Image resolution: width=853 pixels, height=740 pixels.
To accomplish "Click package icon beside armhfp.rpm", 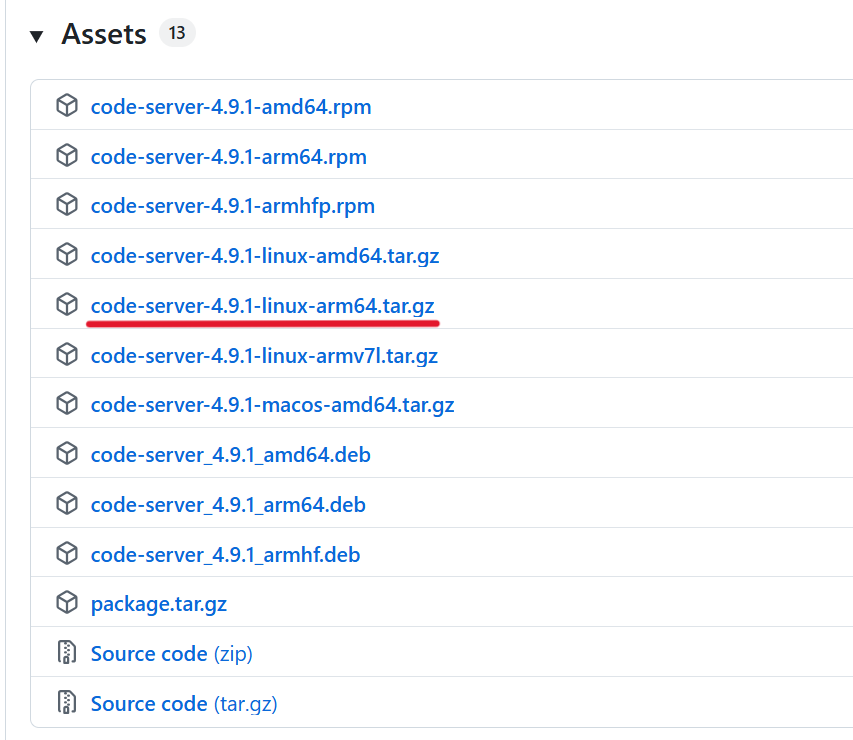I will [67, 205].
